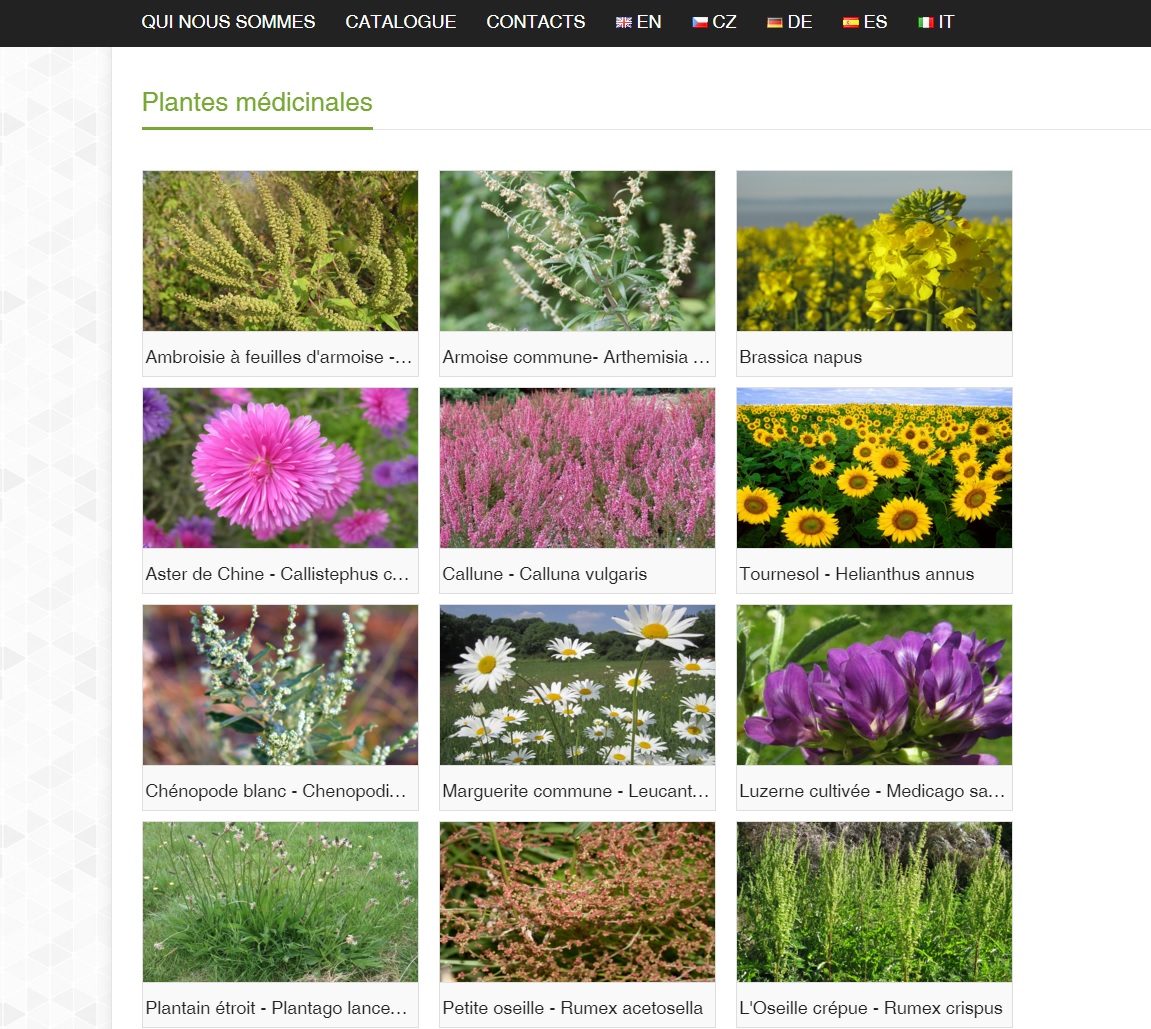Switch language to English via UK flag

pyautogui.click(x=639, y=22)
